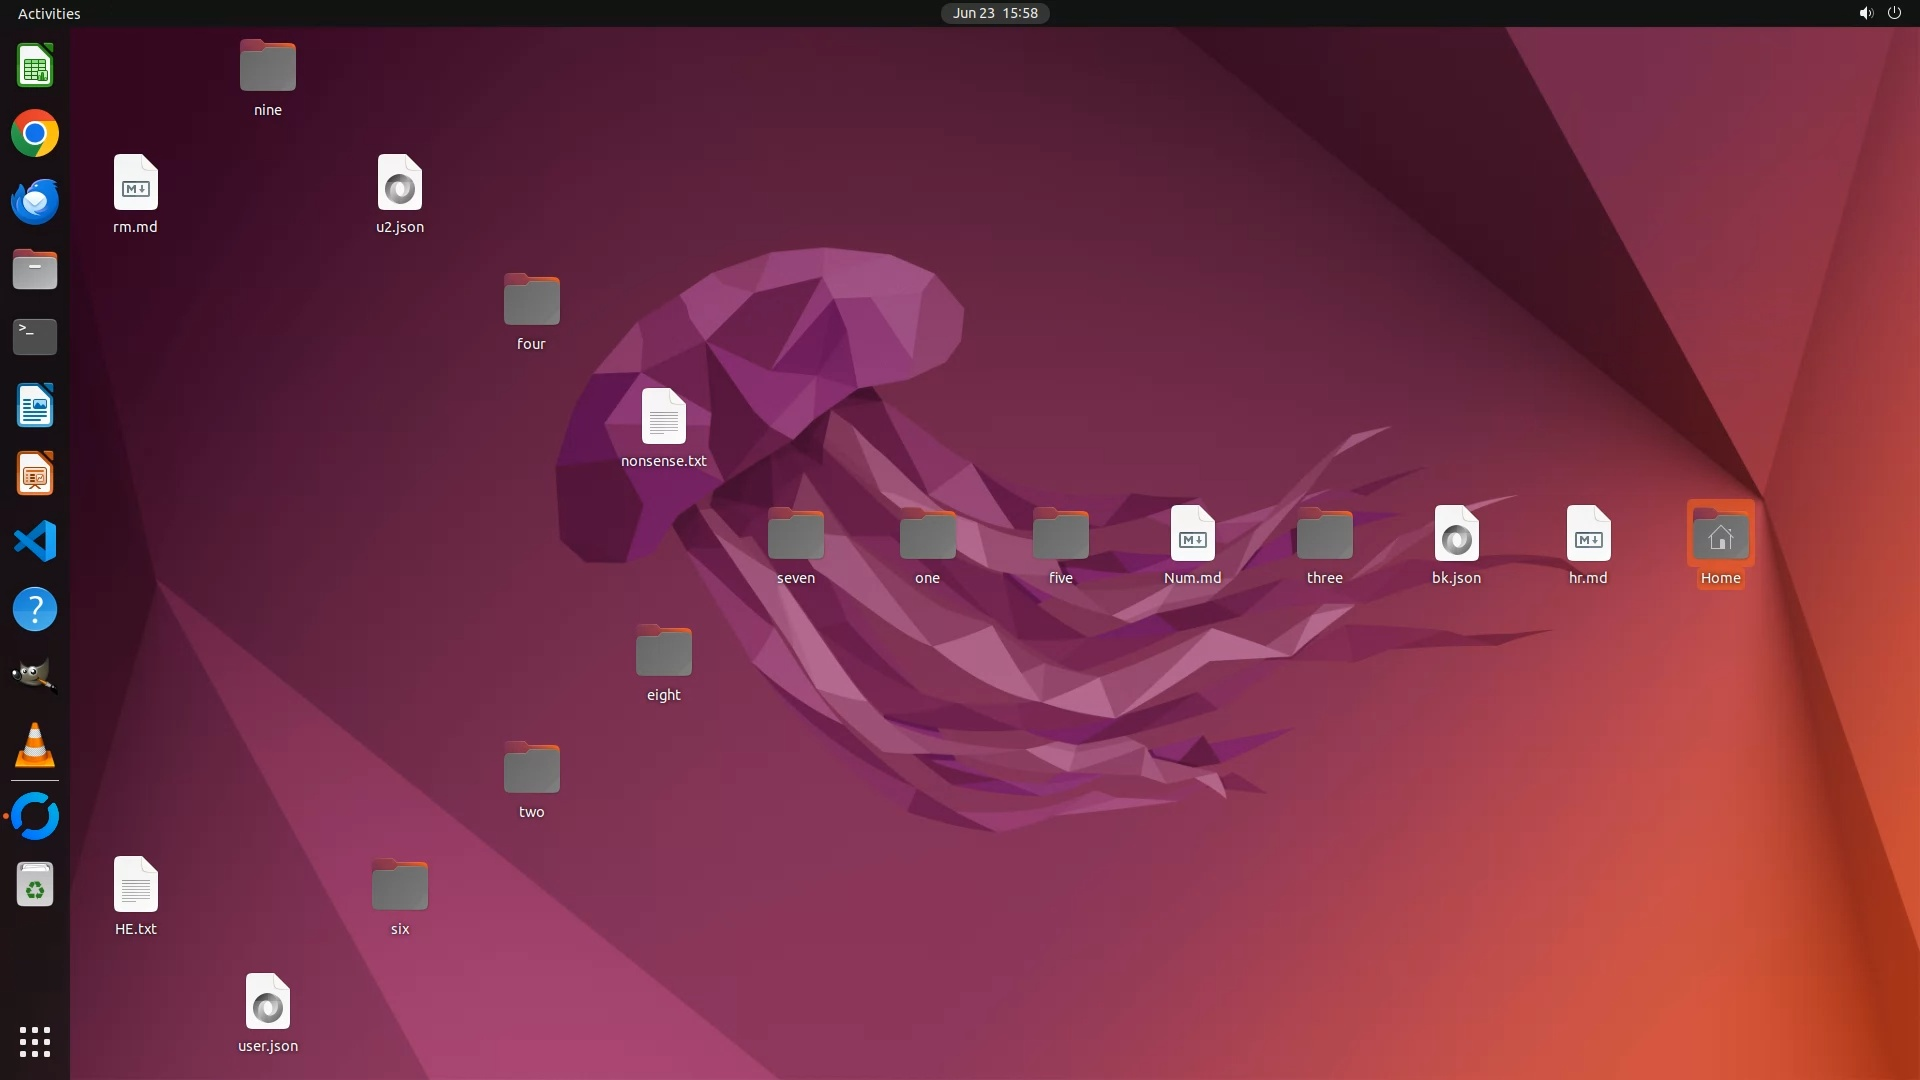Open Google Chrome from the dock
This screenshot has width=1920, height=1080.
pos(35,134)
